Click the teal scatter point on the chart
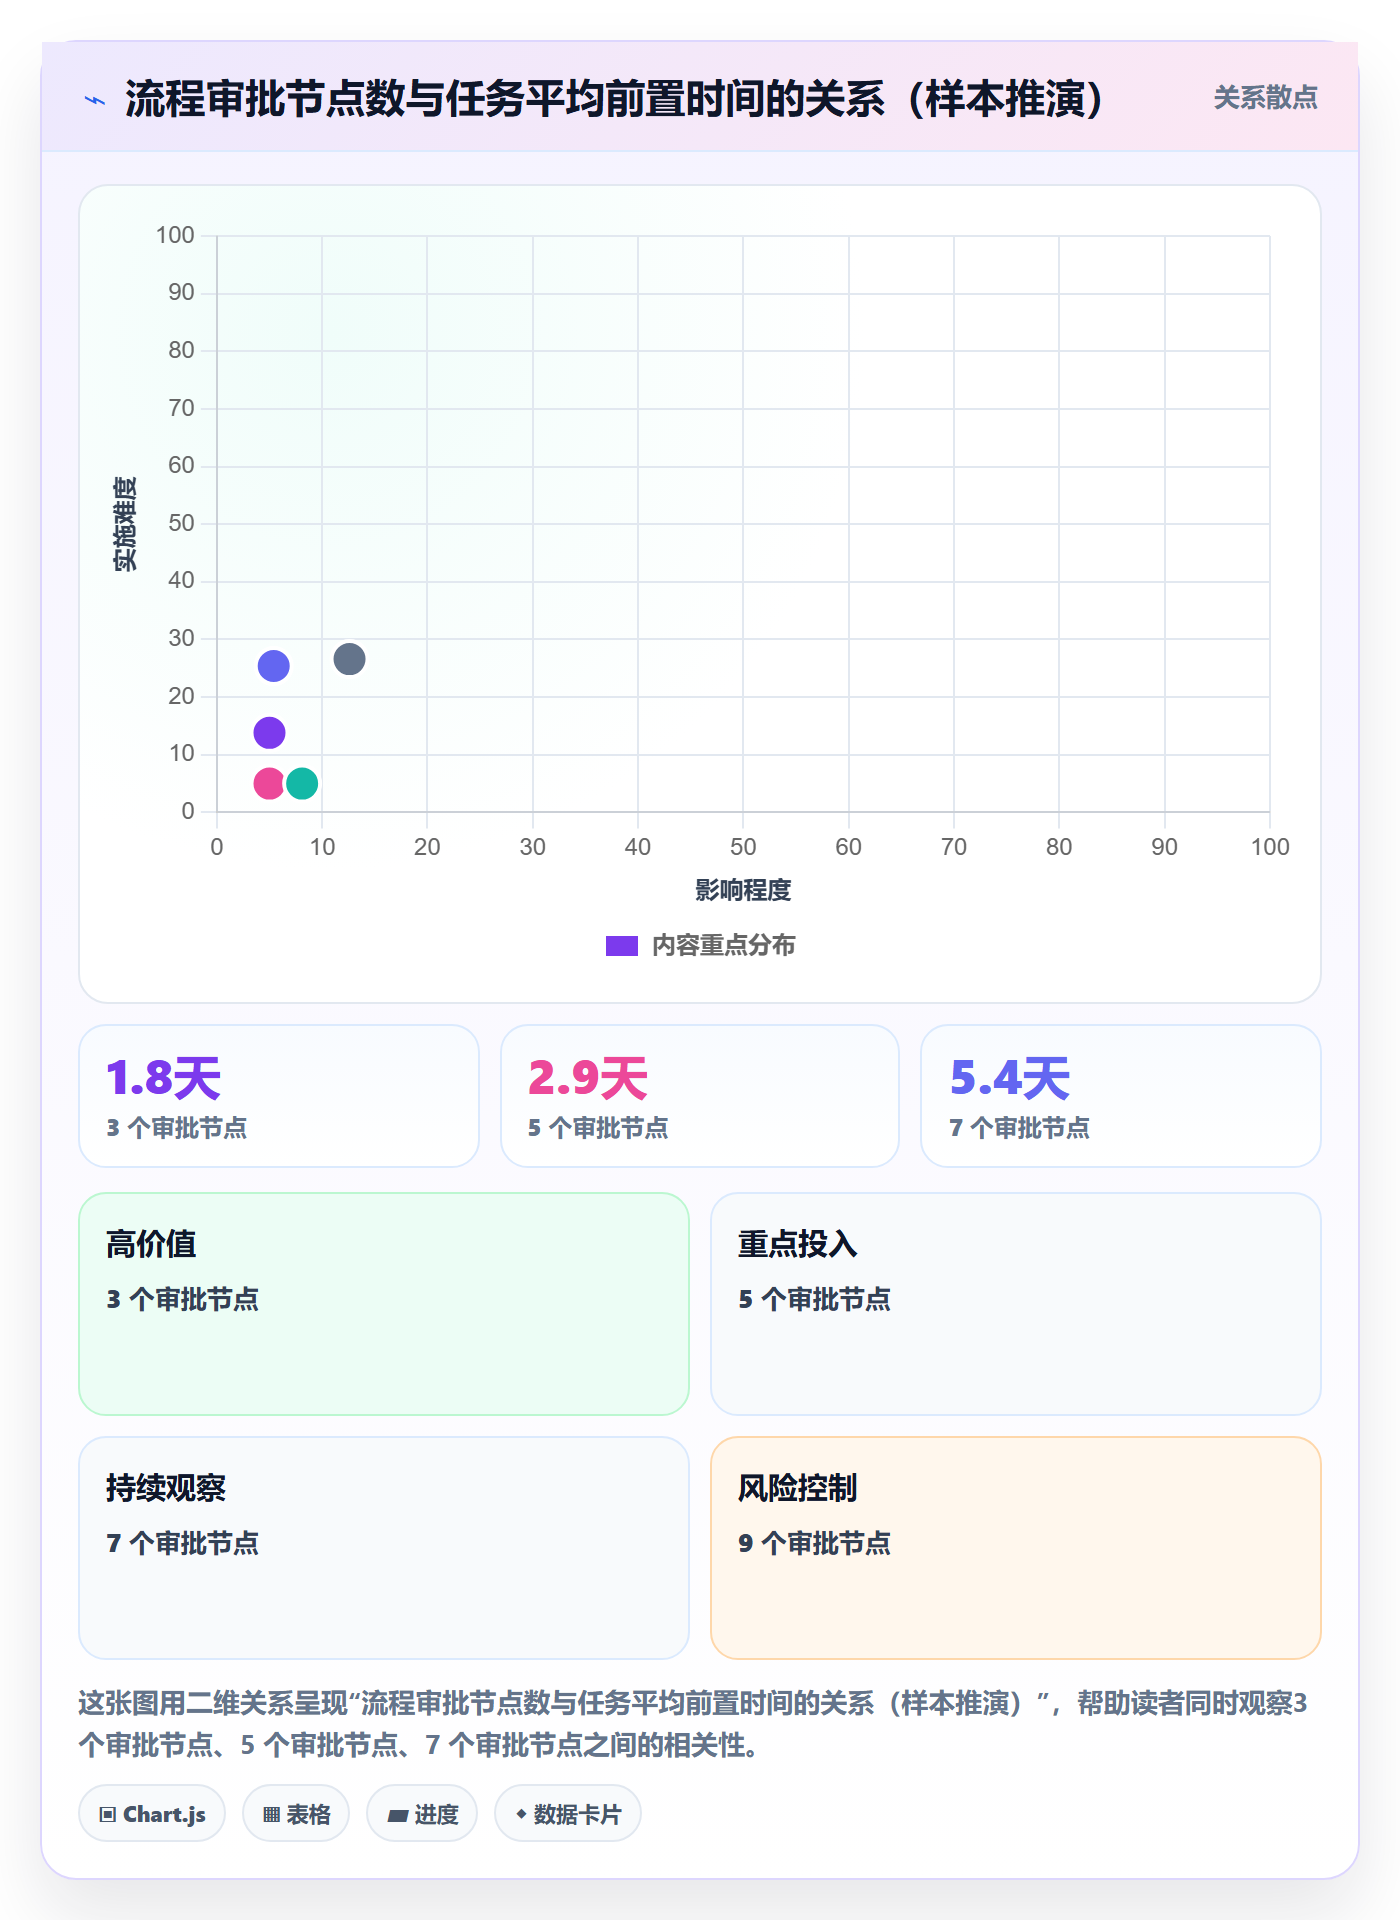Screen dimensions: 1400x1920 coord(302,783)
